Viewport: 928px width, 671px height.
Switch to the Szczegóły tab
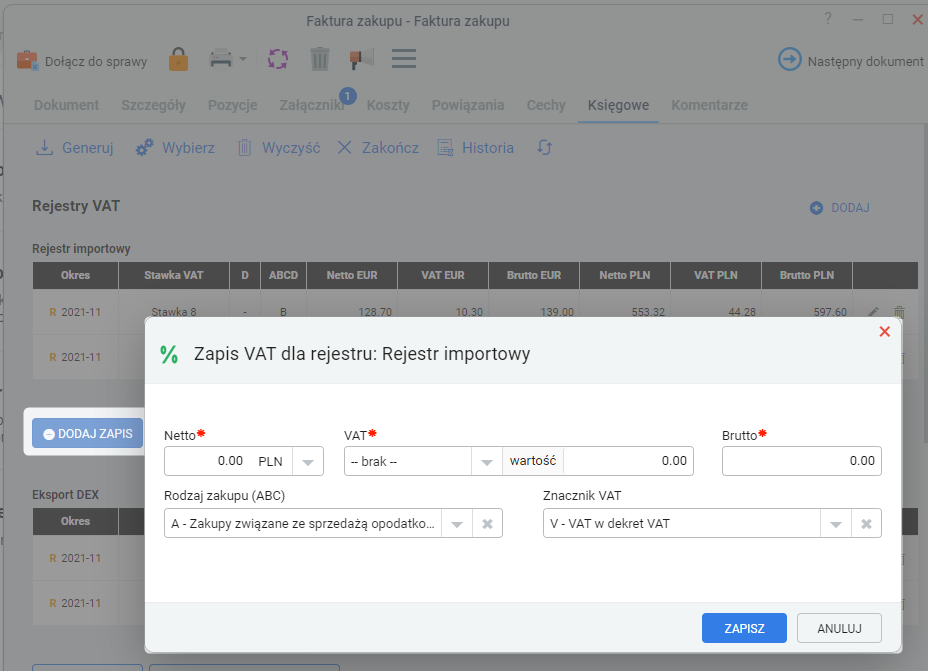153,105
